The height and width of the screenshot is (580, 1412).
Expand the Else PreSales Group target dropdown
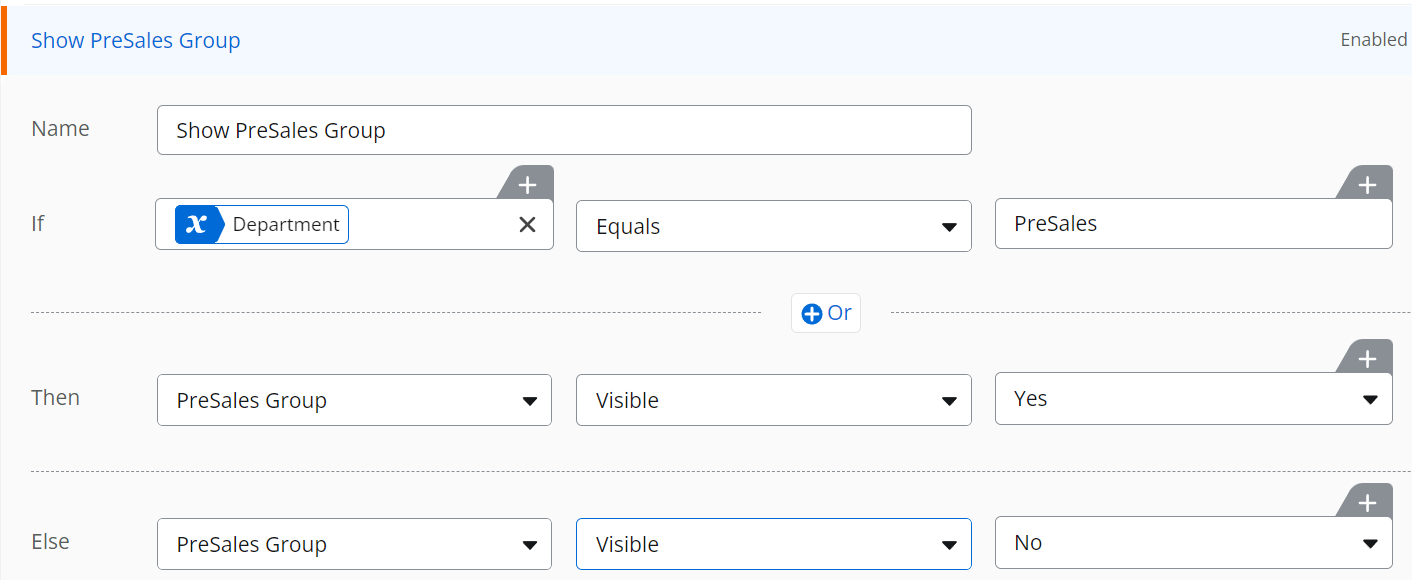(354, 544)
